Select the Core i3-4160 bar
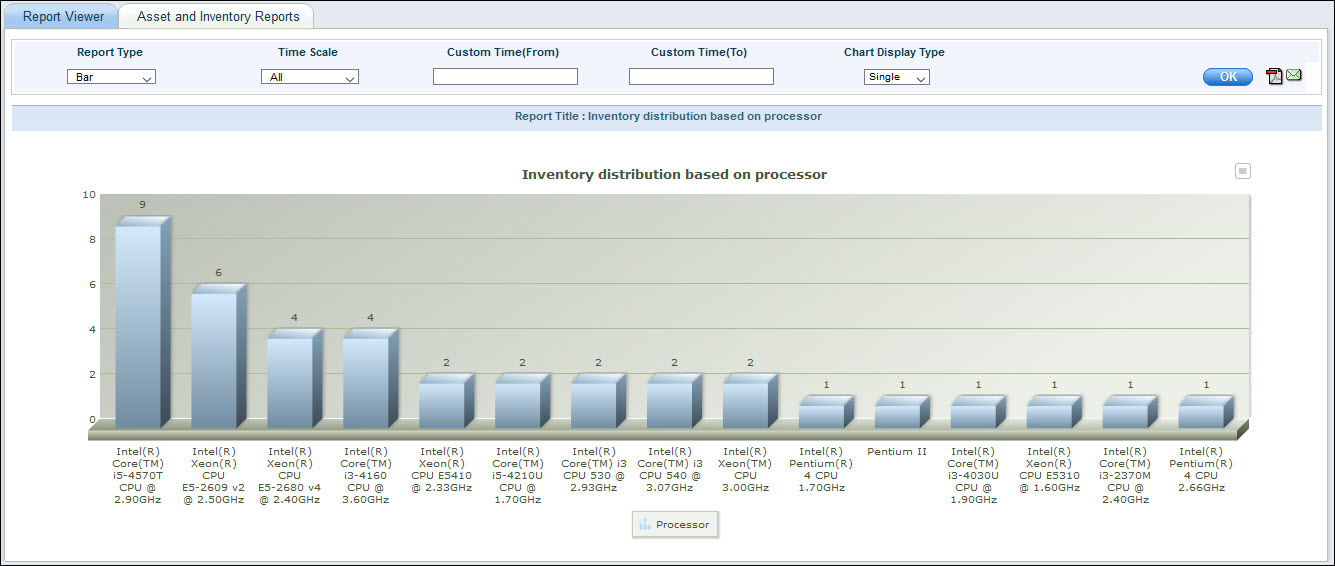 point(367,382)
